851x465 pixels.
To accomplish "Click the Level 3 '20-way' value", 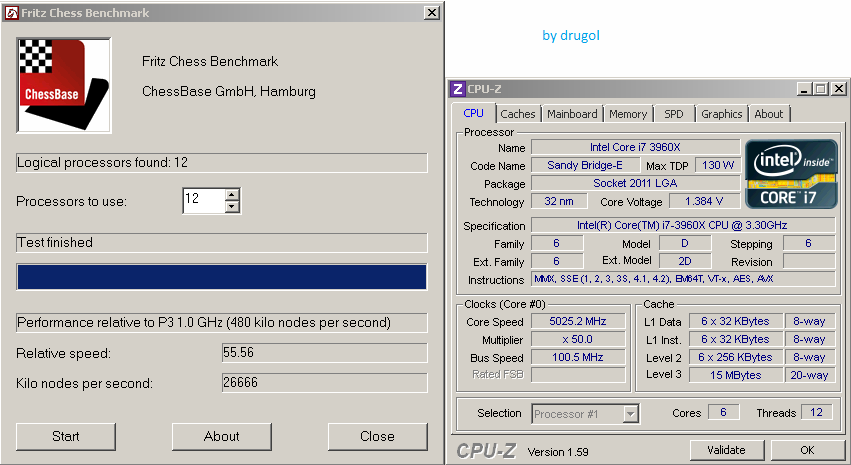I will [809, 375].
